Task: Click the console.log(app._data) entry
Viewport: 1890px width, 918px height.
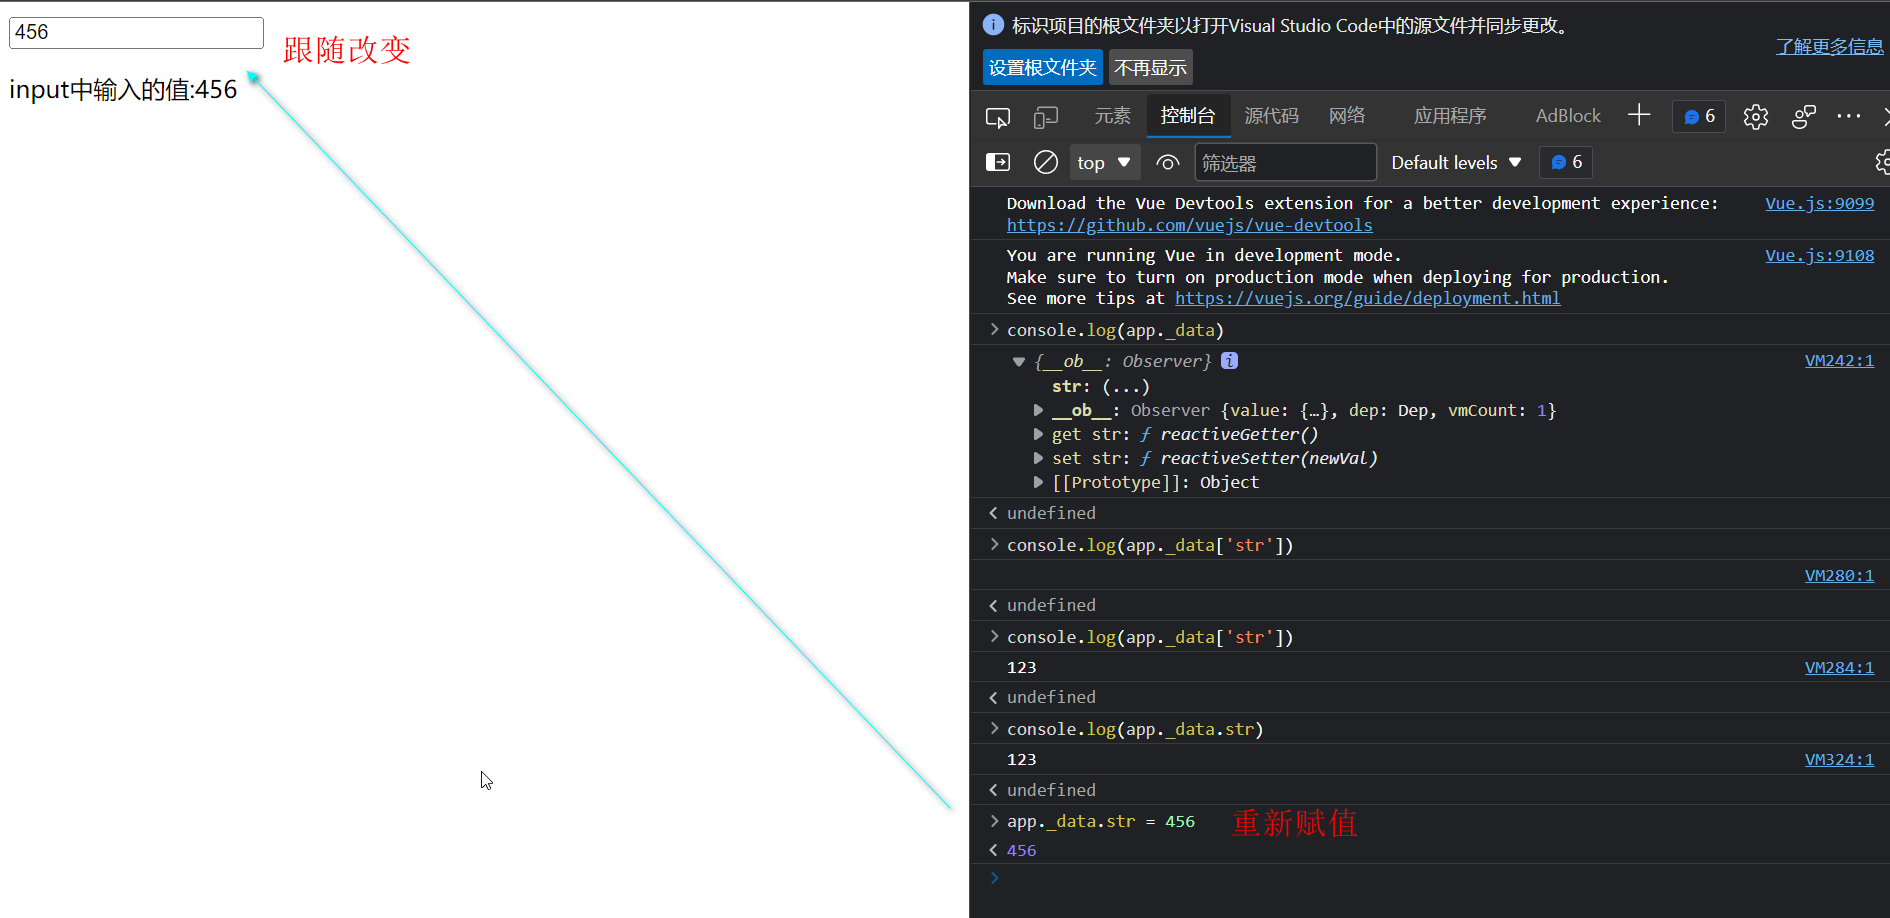Action: tap(1115, 330)
